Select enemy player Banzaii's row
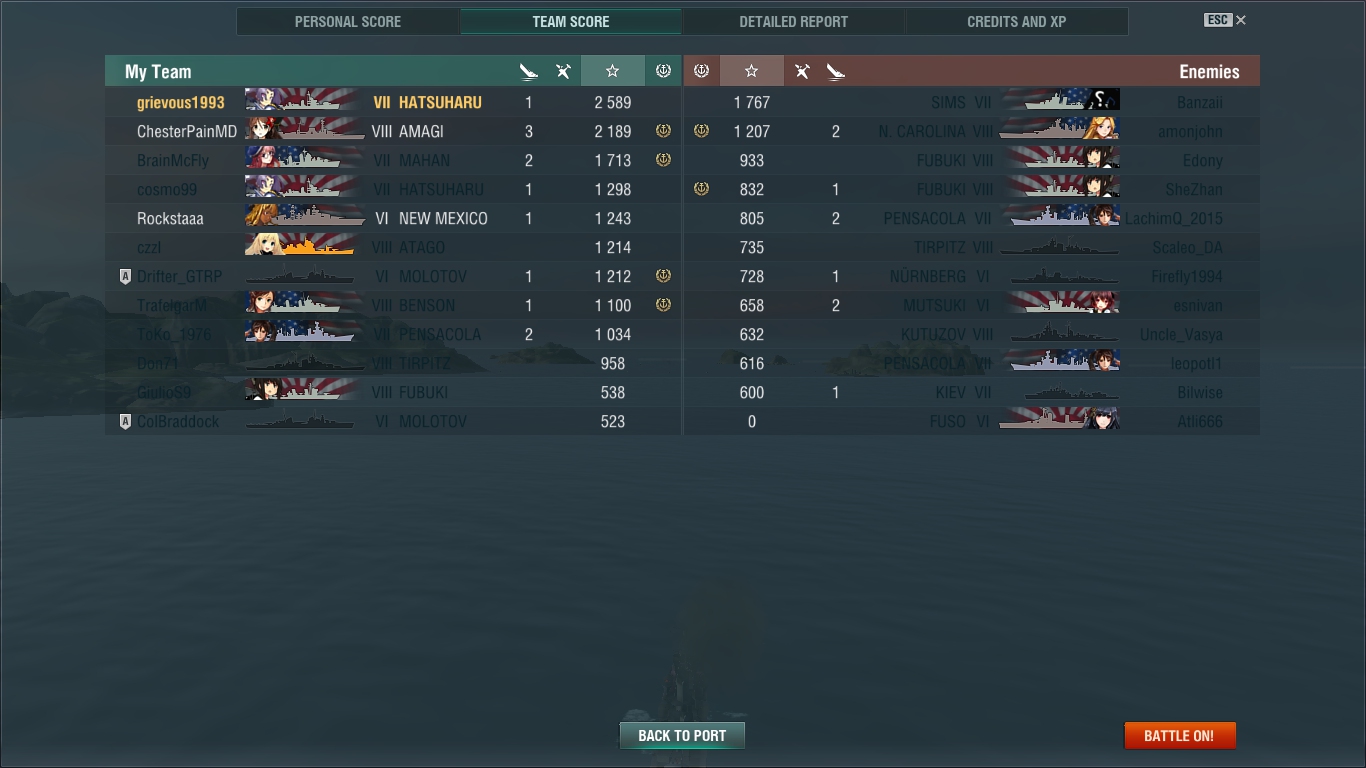 click(x=972, y=102)
